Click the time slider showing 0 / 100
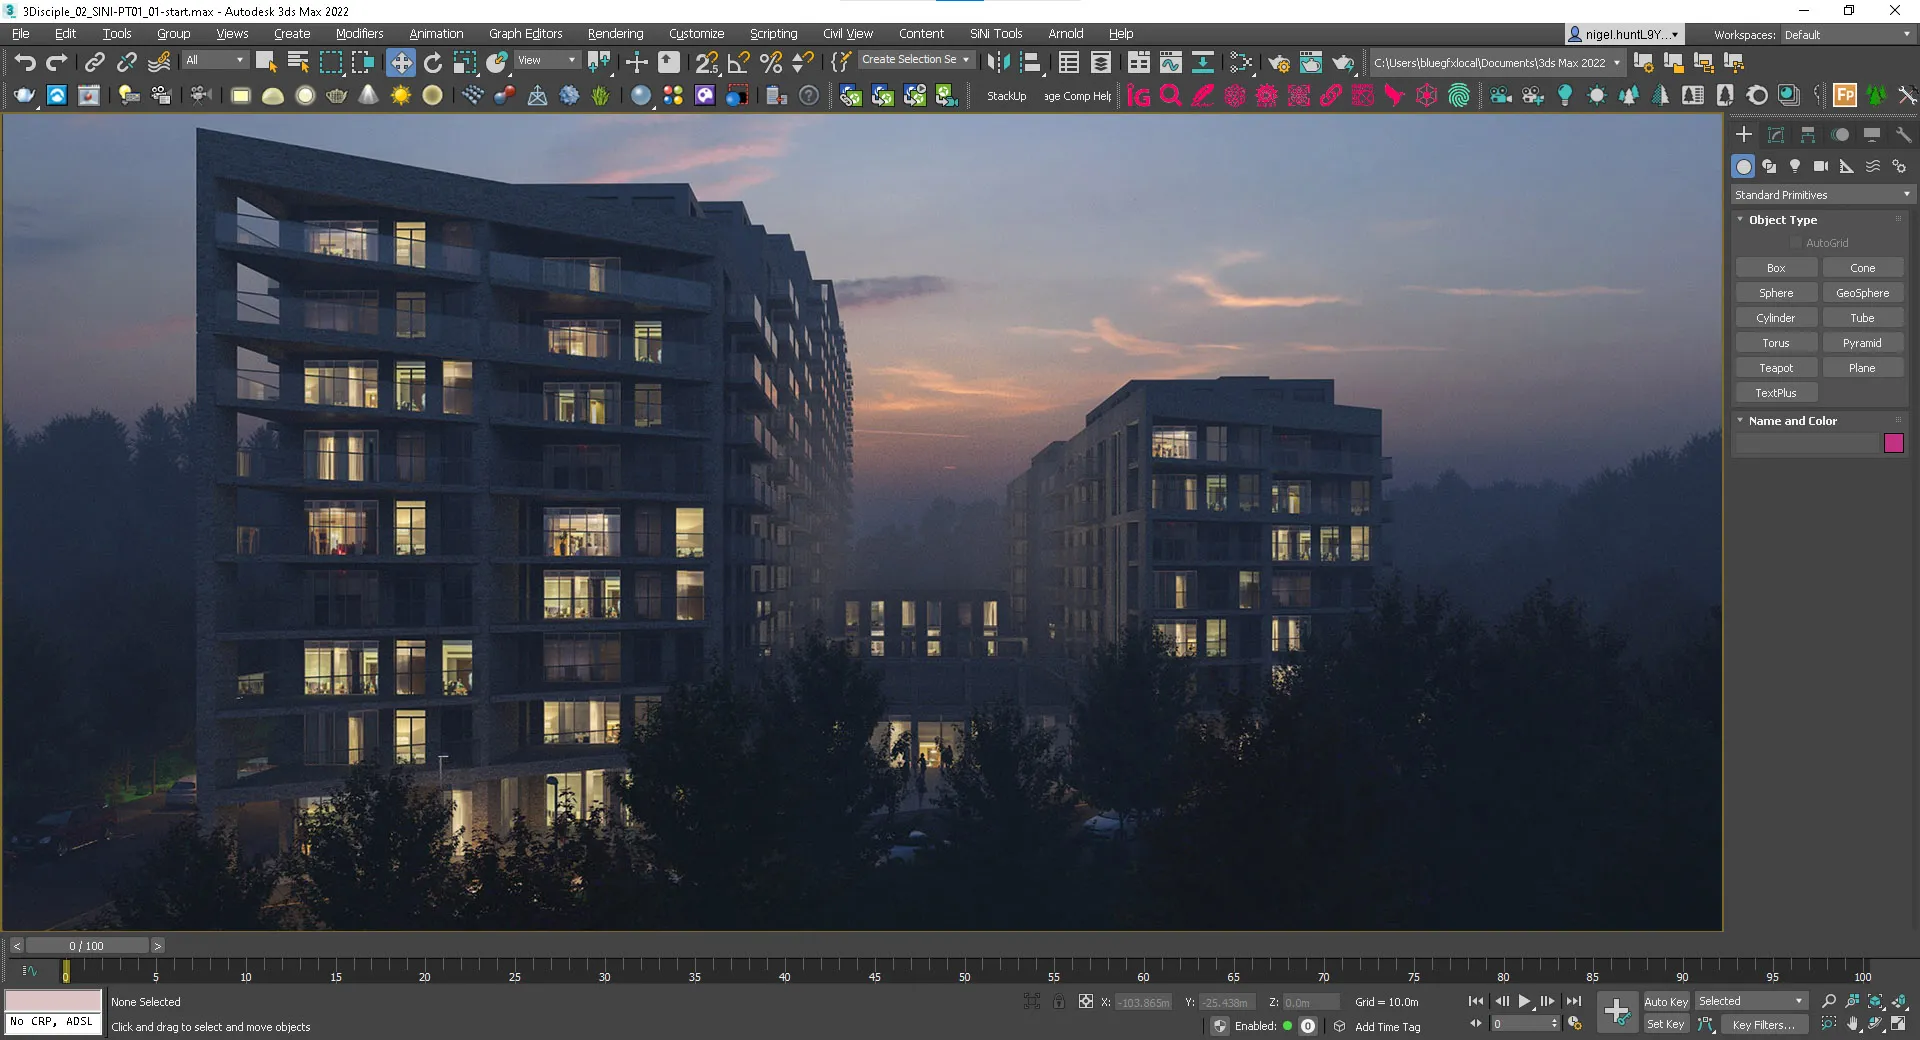Viewport: 1920px width, 1040px height. point(87,946)
